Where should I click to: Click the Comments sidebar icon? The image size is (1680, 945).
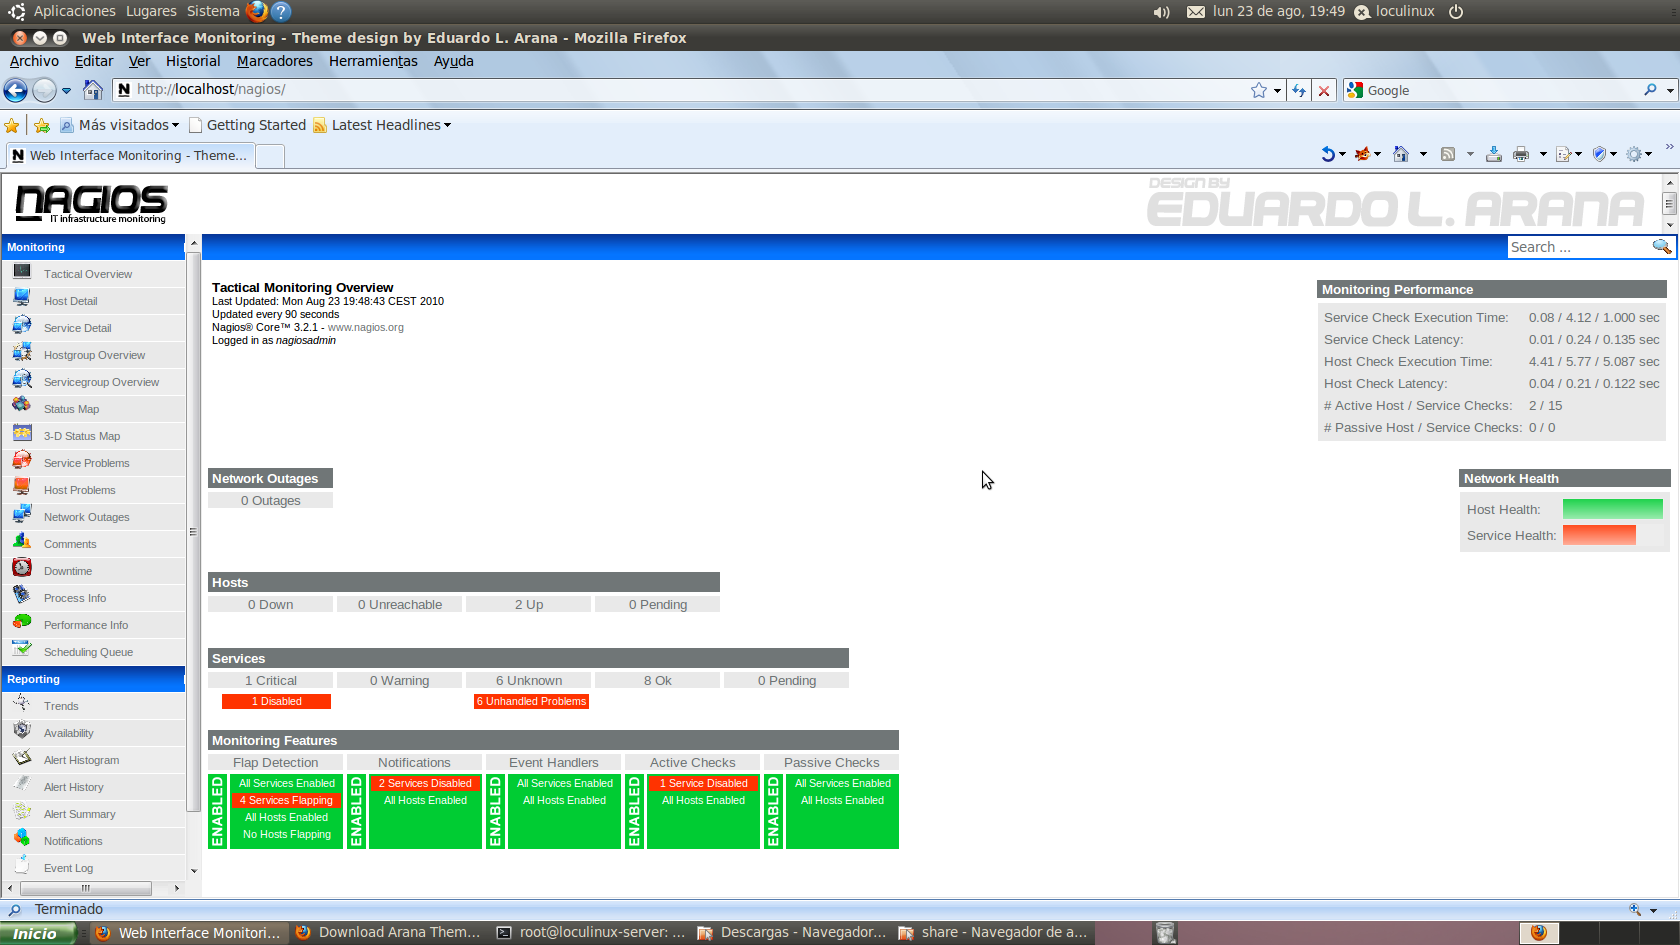[22, 542]
